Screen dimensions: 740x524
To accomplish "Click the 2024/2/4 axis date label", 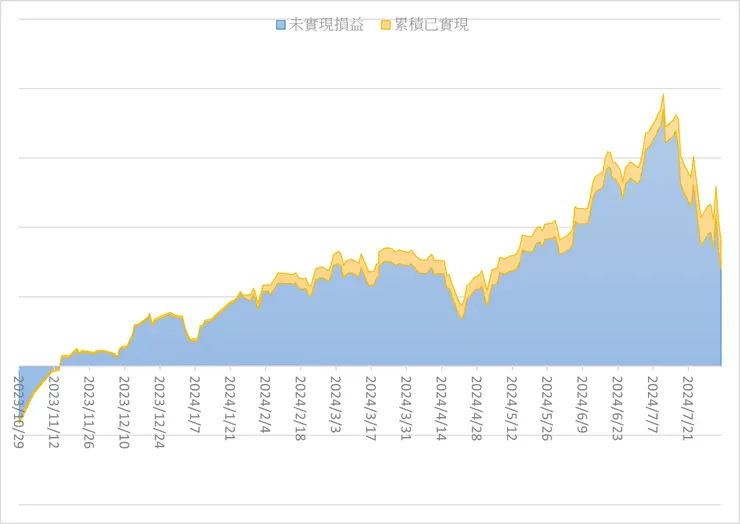I will (265, 405).
